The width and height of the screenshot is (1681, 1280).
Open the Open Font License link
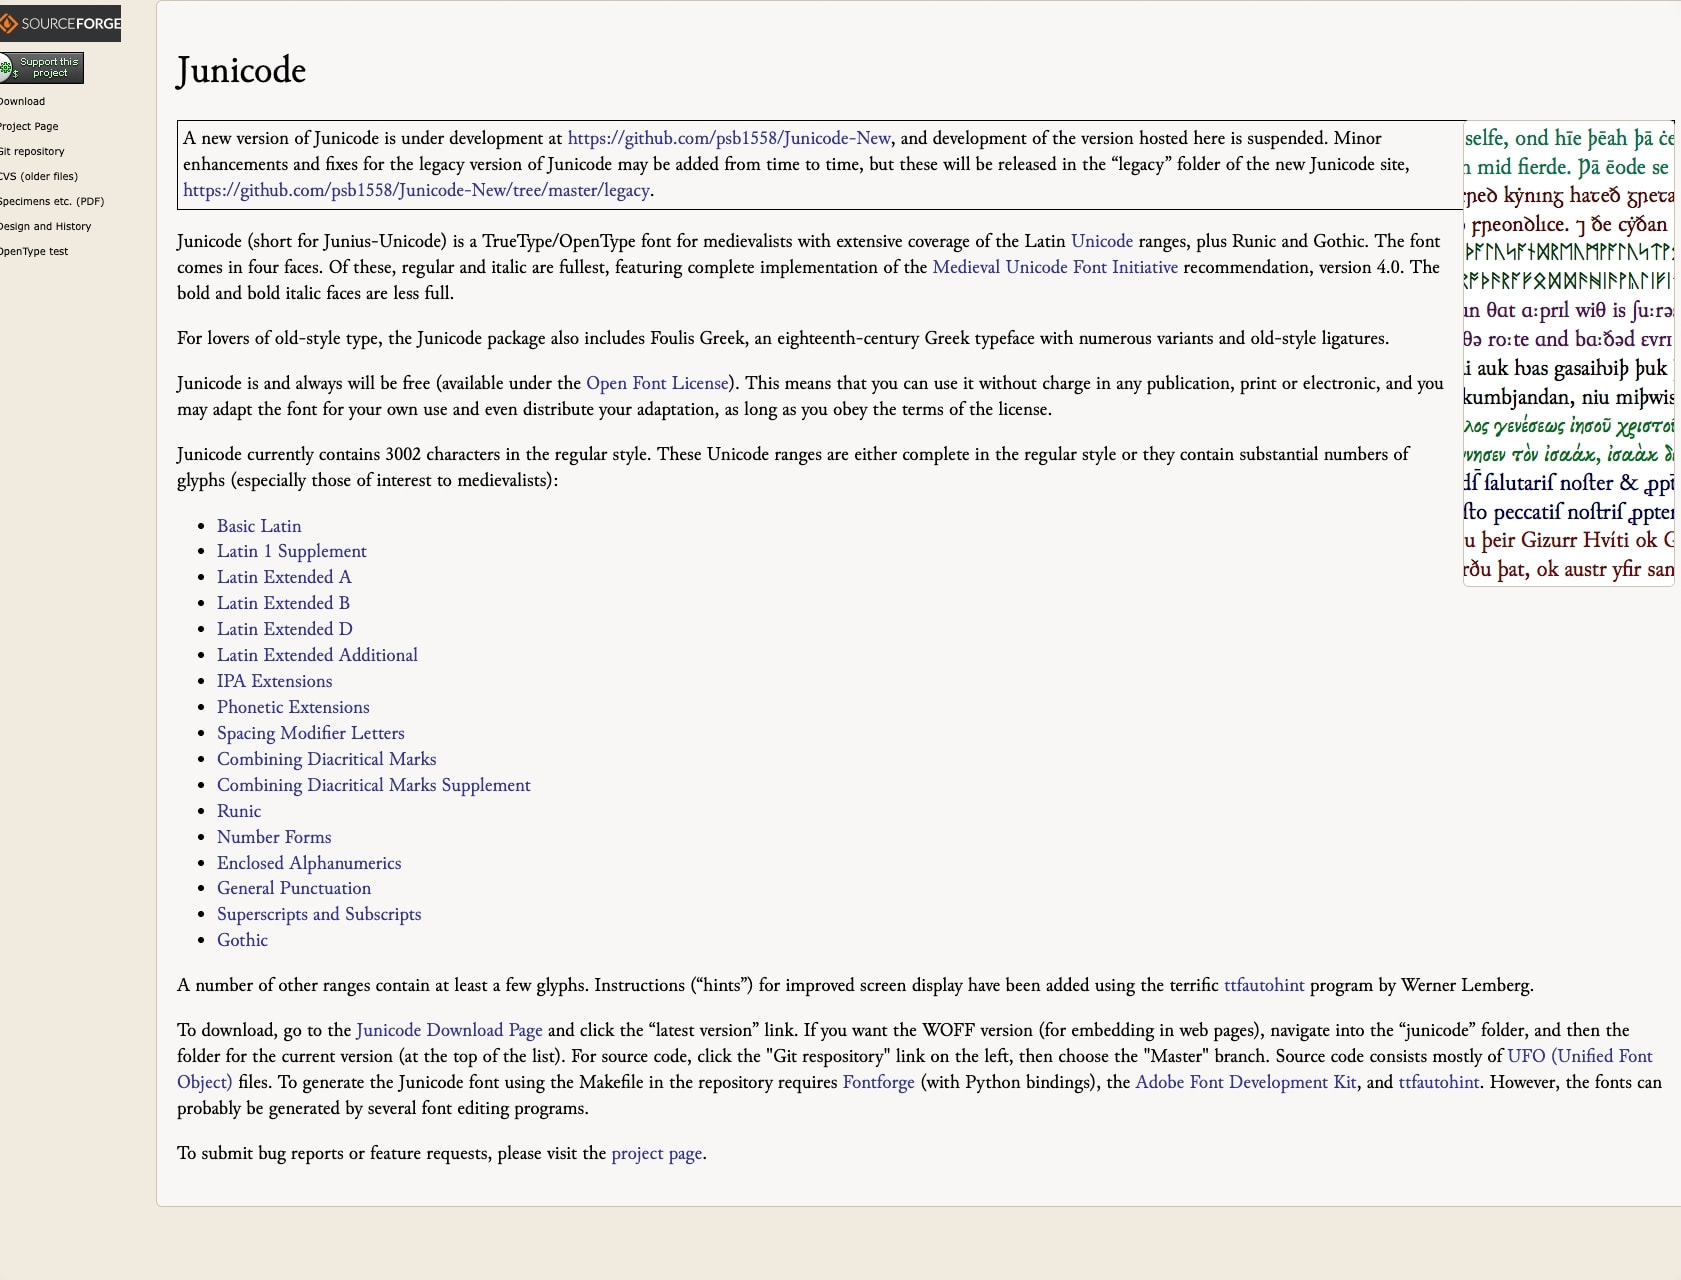click(657, 383)
